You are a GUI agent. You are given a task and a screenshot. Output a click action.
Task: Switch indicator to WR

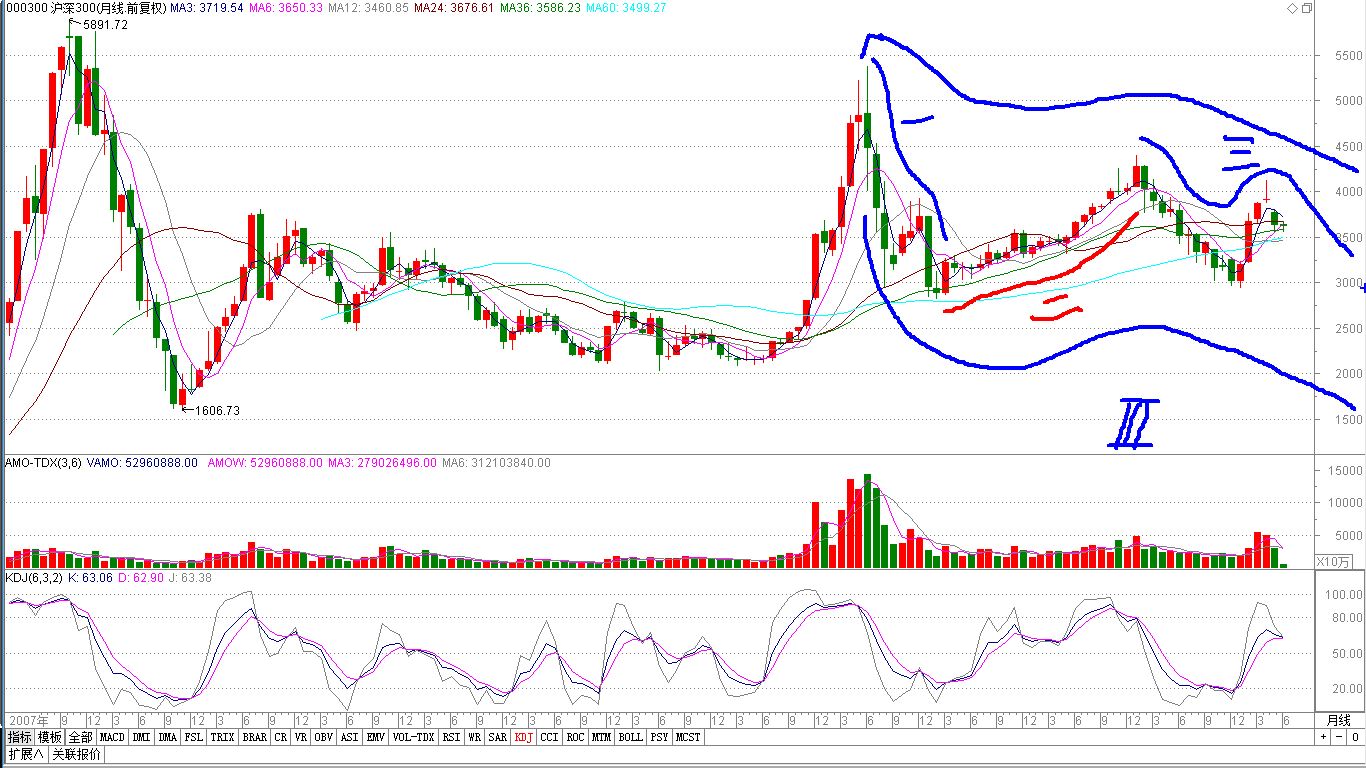tap(475, 737)
